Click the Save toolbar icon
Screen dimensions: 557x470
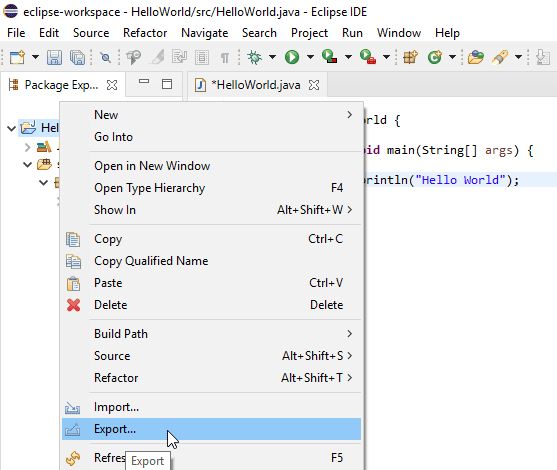54,57
